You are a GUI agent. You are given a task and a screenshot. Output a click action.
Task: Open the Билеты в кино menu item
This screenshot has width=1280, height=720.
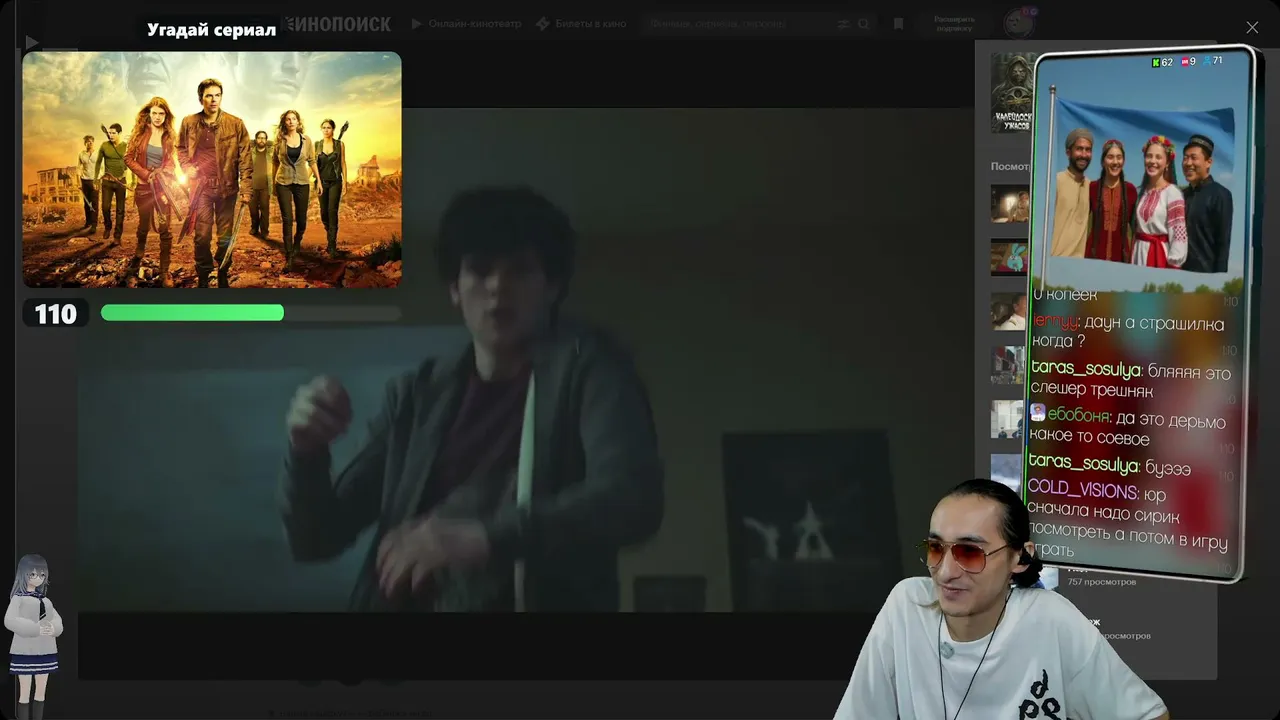pyautogui.click(x=581, y=24)
